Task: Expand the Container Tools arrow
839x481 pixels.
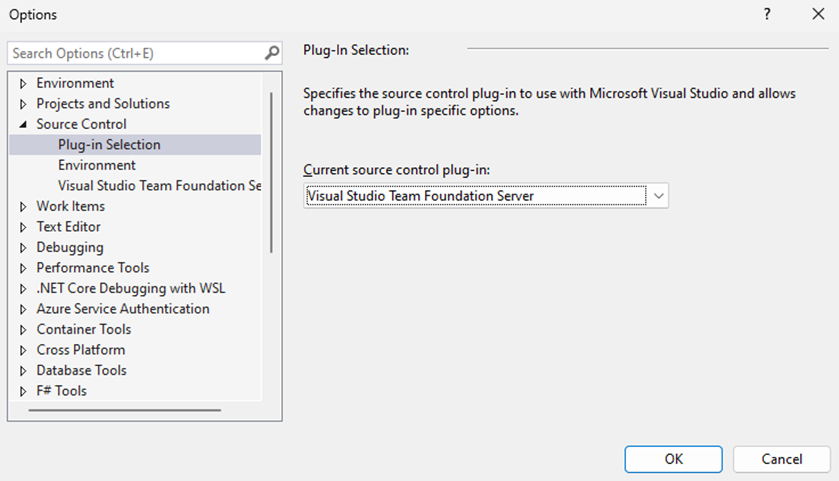Action: (x=23, y=330)
